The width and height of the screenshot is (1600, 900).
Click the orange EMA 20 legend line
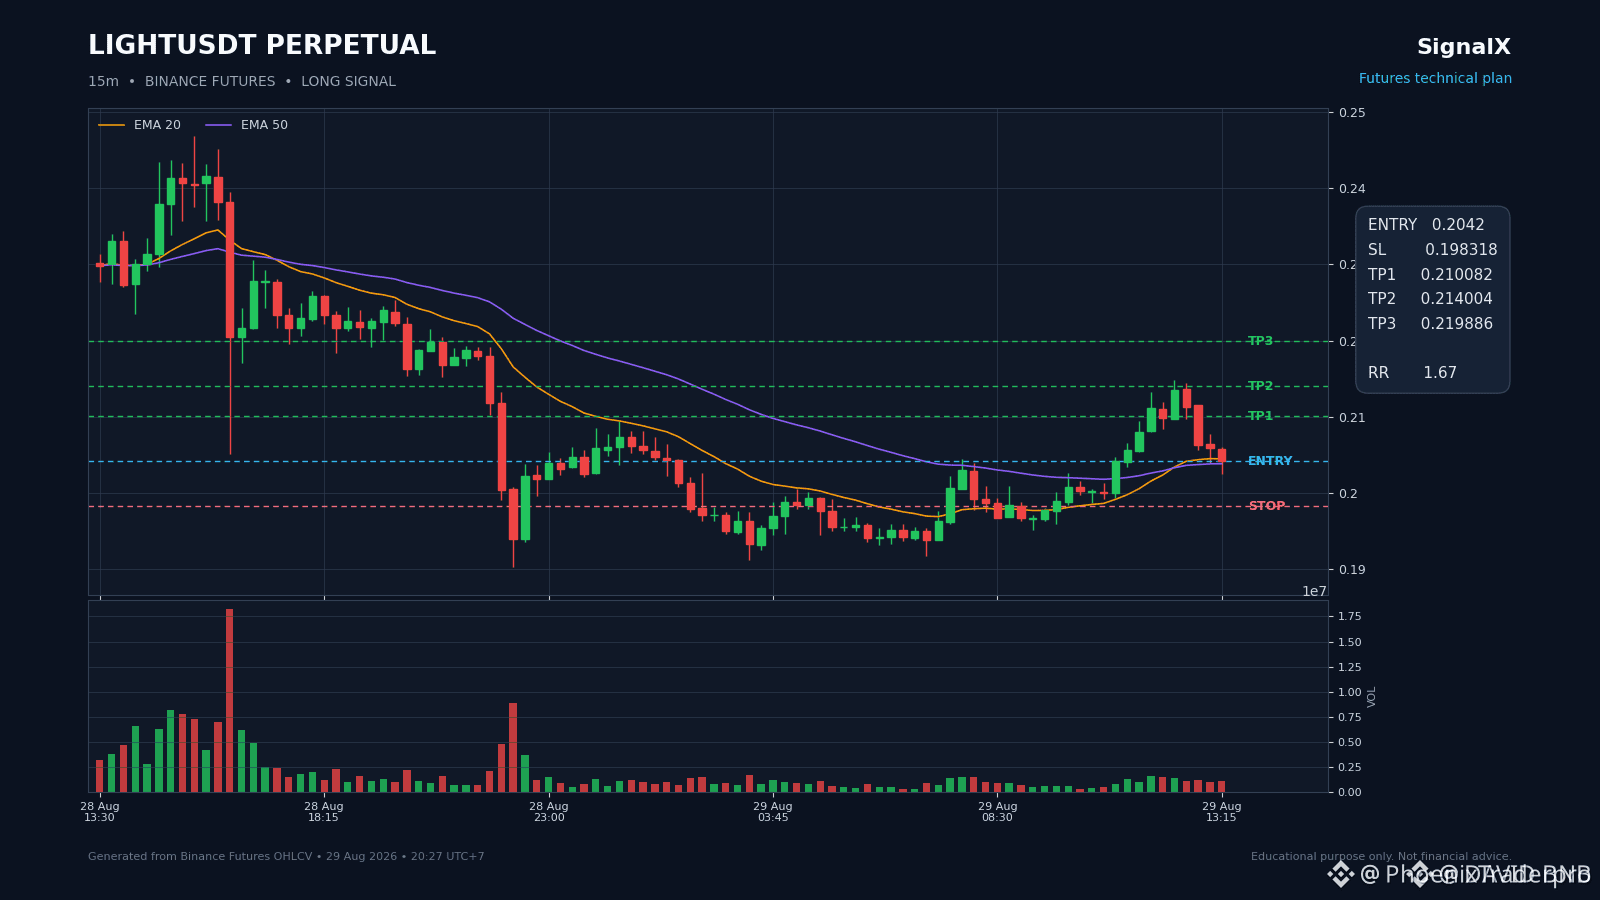click(x=112, y=125)
